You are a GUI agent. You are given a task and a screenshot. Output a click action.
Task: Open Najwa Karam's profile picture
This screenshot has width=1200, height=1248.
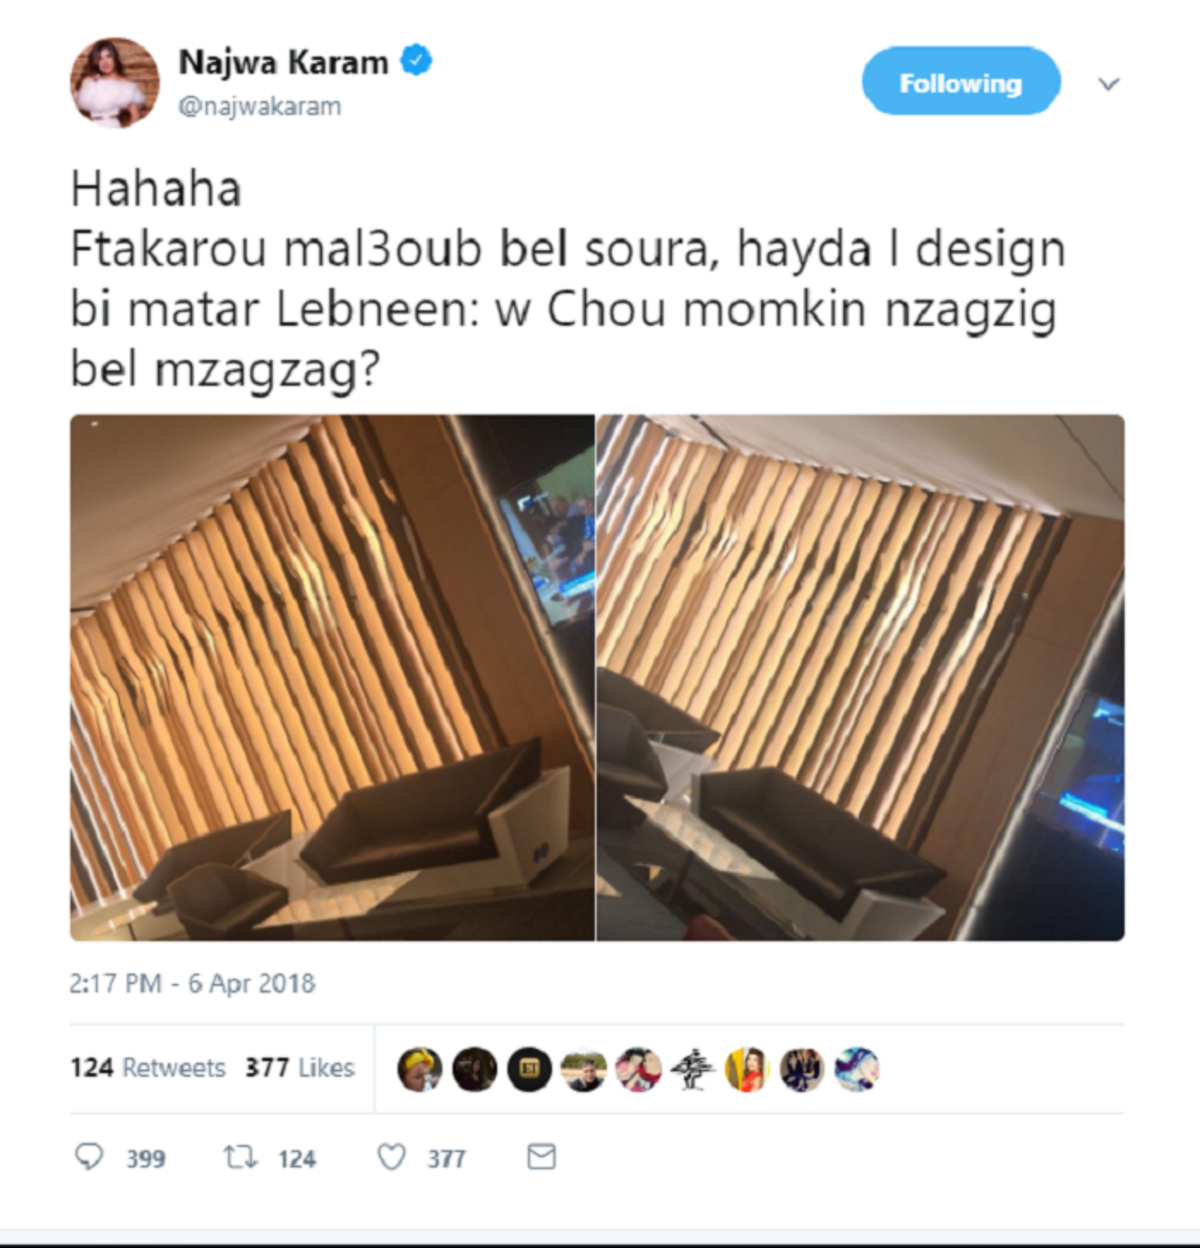(115, 83)
